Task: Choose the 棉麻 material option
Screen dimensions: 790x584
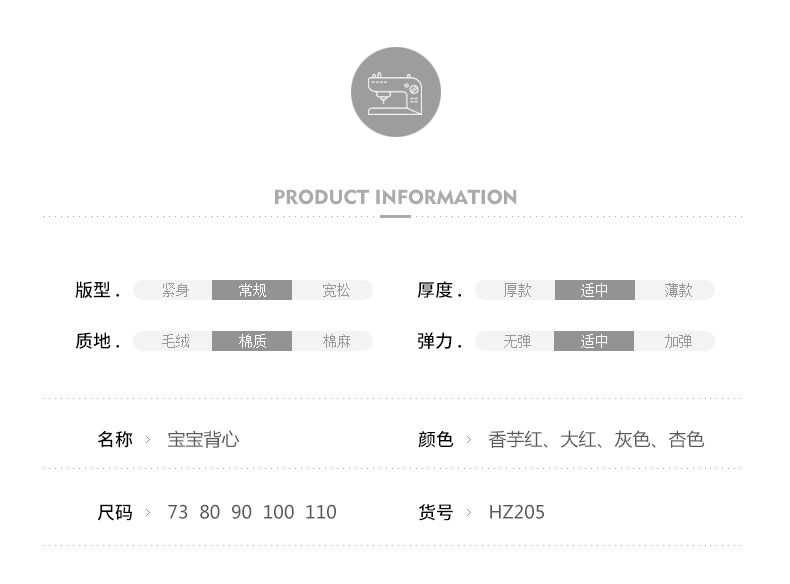Action: tap(336, 341)
